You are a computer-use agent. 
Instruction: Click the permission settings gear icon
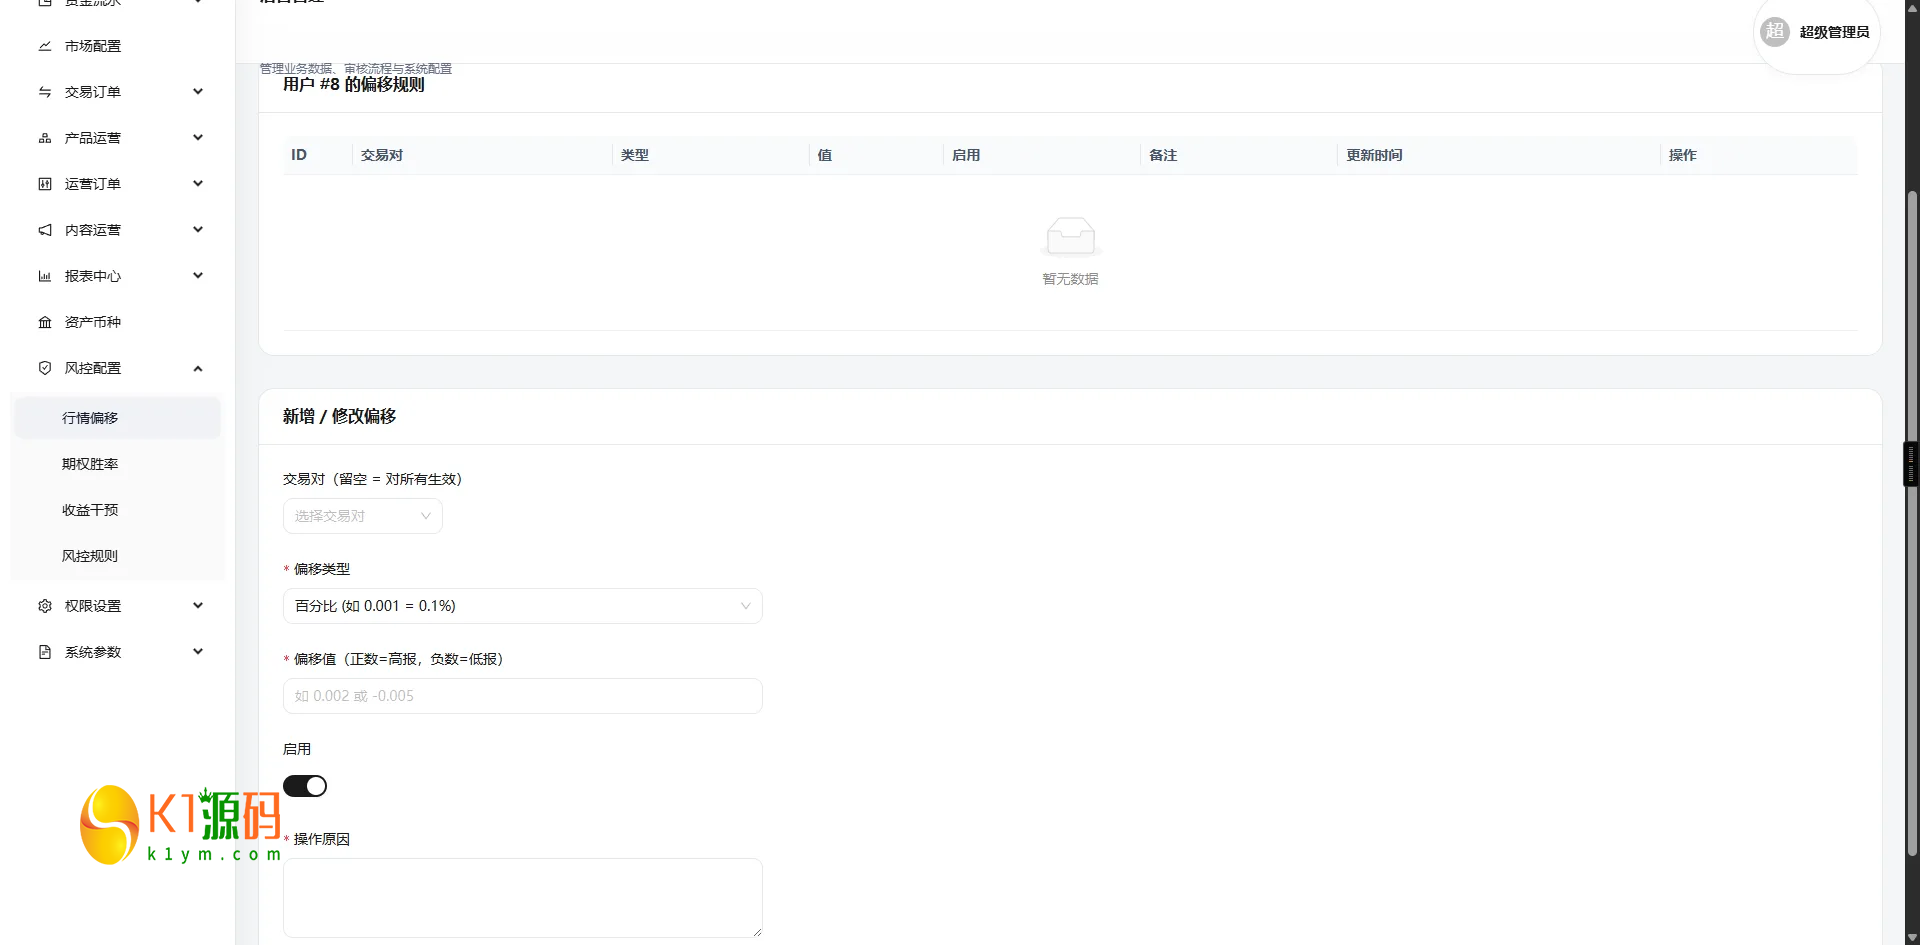pos(45,606)
